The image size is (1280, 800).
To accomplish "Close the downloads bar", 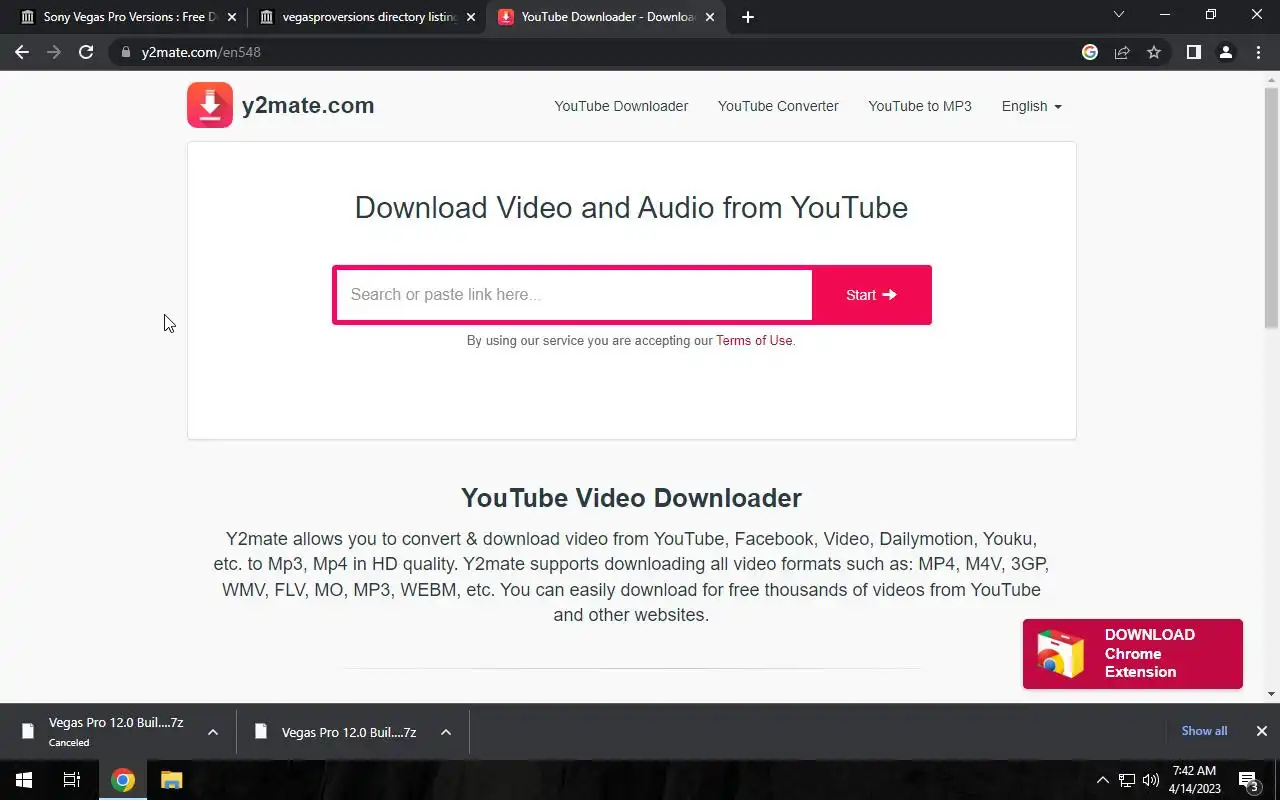I will [1261, 731].
